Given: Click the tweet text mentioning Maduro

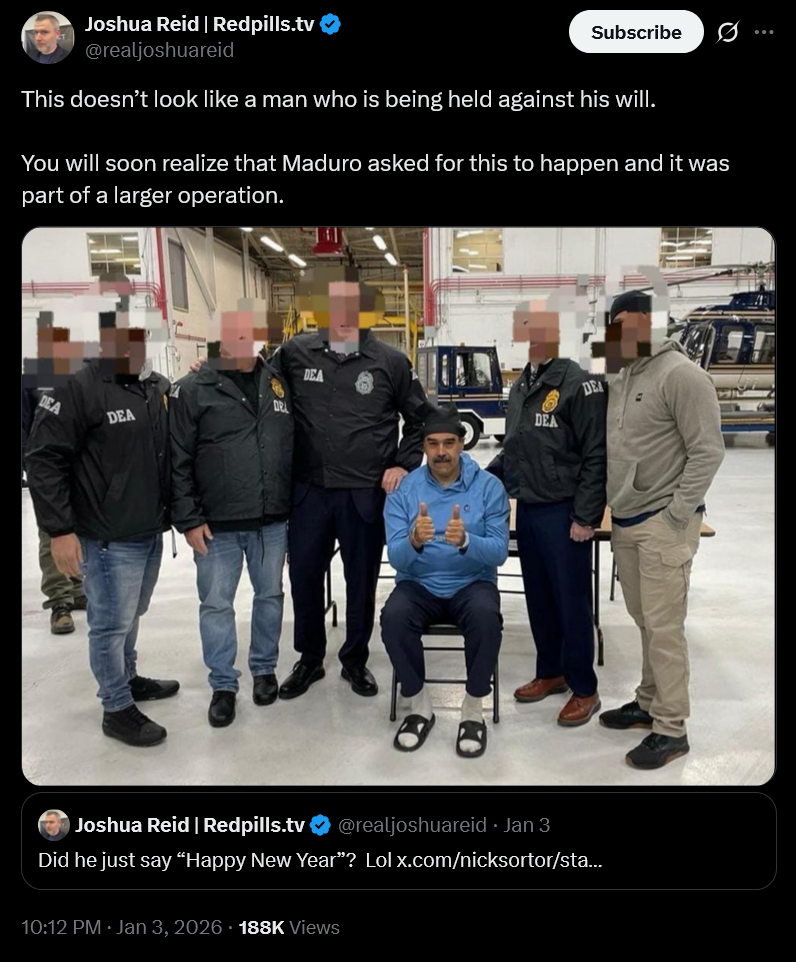Looking at the screenshot, I should (375, 179).
